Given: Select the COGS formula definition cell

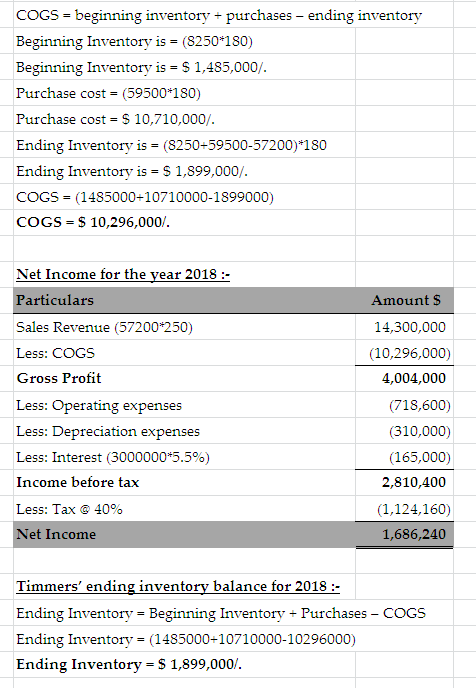Looking at the screenshot, I should [x=219, y=15].
